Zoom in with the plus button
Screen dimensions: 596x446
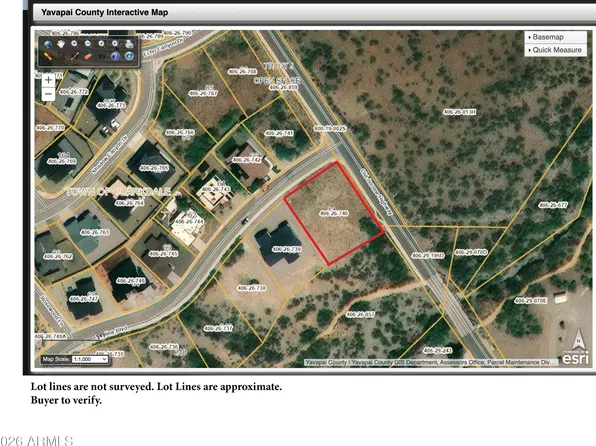click(x=48, y=80)
